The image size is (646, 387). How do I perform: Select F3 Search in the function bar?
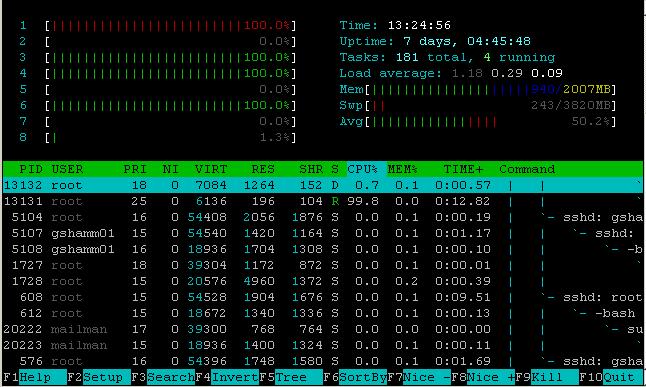coord(163,377)
